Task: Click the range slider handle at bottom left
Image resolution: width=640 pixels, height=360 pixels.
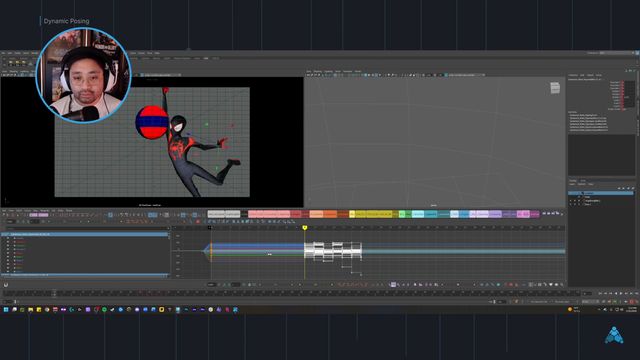Action: point(16,302)
